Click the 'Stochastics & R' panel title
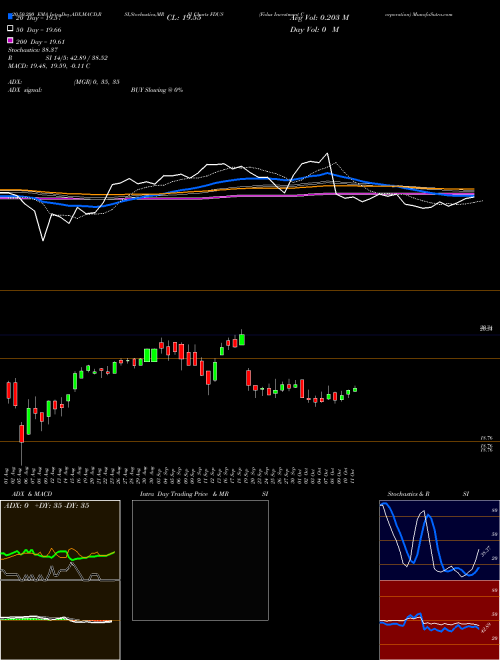500x660 pixels. tap(408, 494)
